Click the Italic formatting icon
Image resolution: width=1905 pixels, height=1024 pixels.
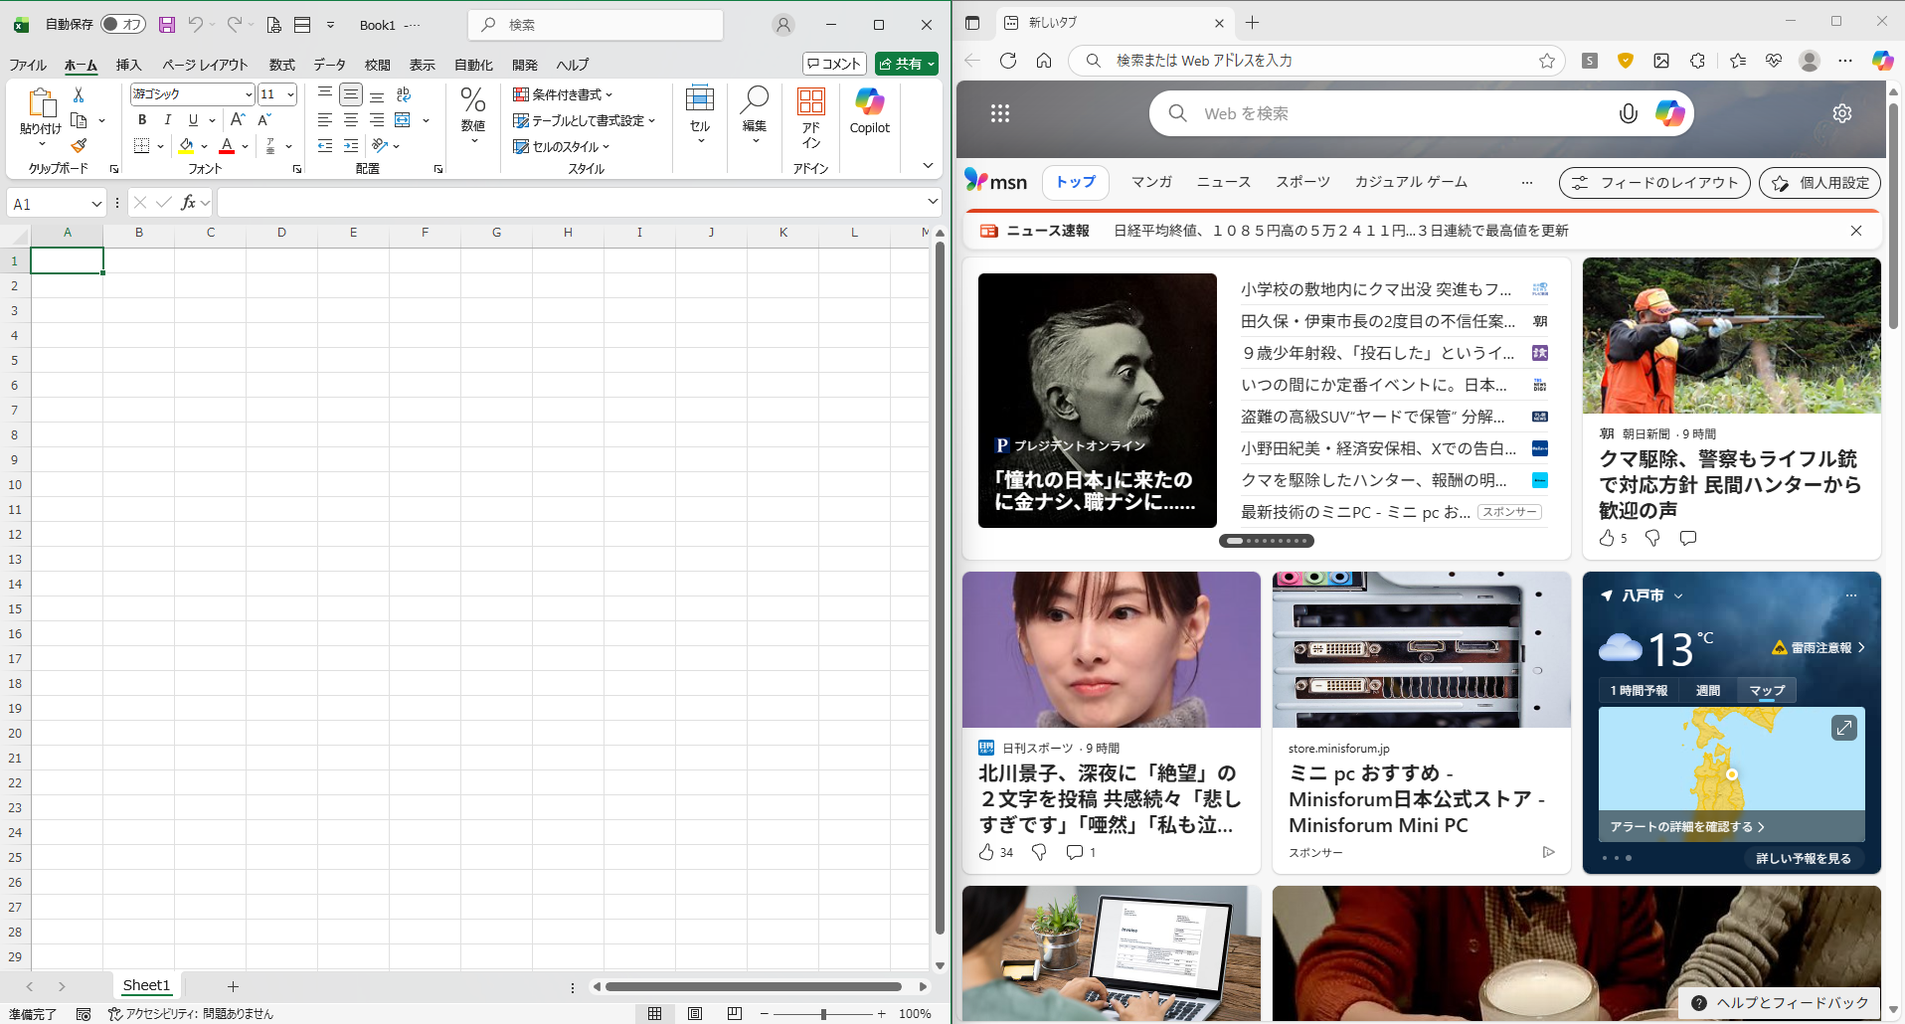tap(167, 120)
